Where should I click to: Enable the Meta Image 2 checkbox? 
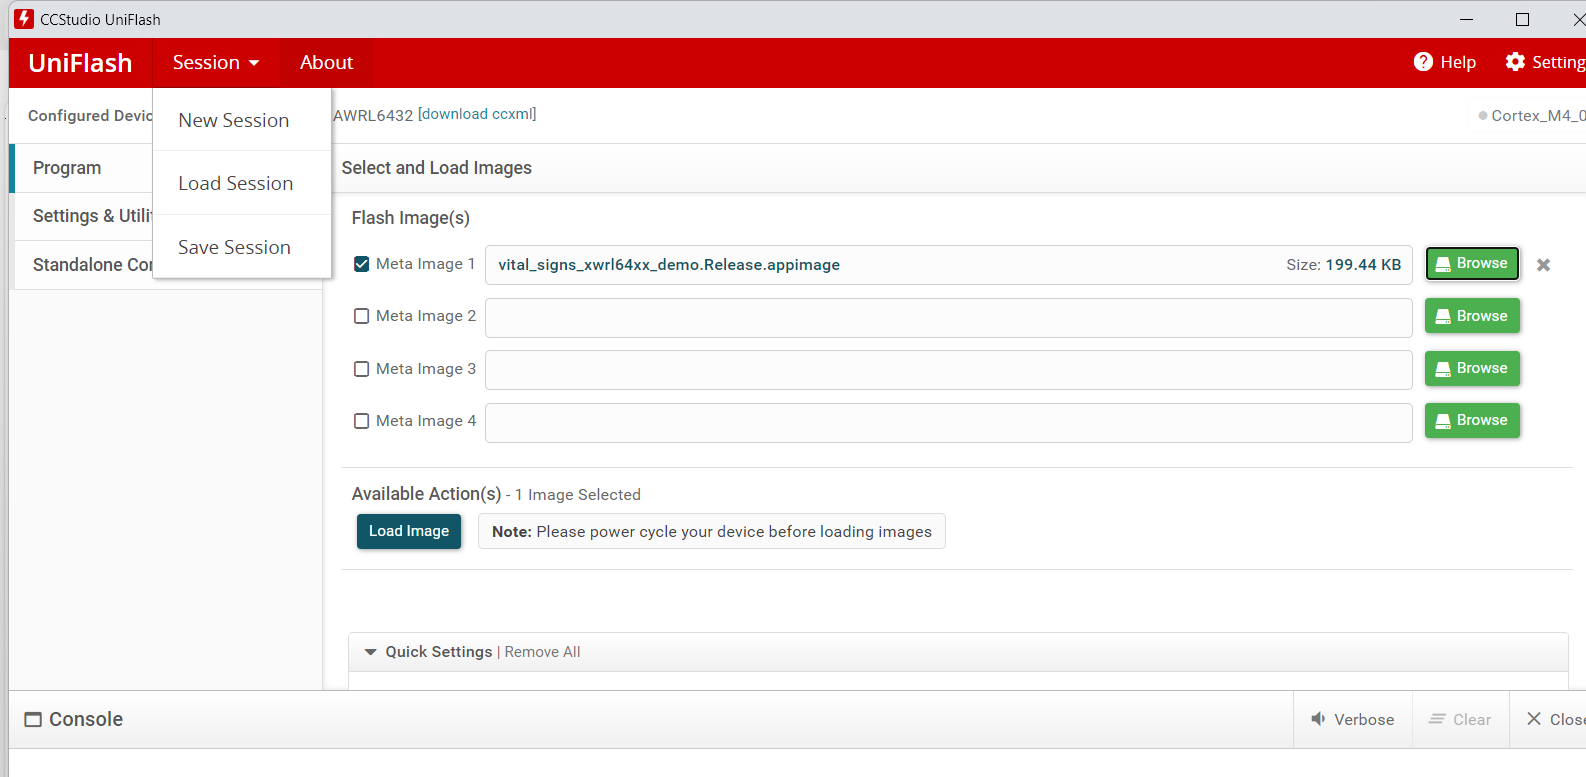362,316
